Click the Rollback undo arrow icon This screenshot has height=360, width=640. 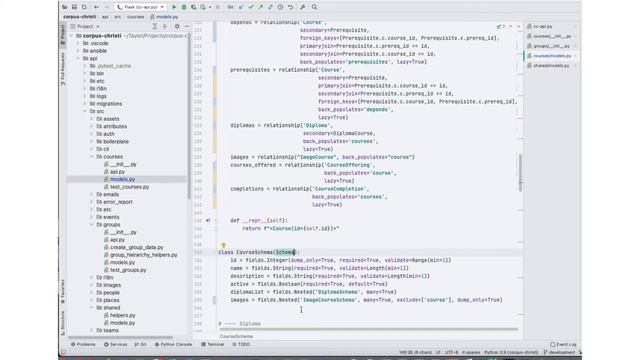[290, 7]
